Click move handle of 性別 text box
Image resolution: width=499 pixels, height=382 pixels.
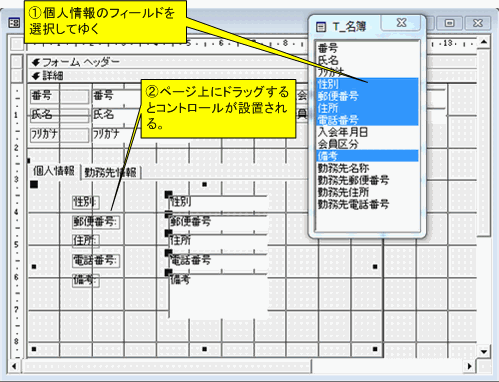pyautogui.click(x=168, y=194)
